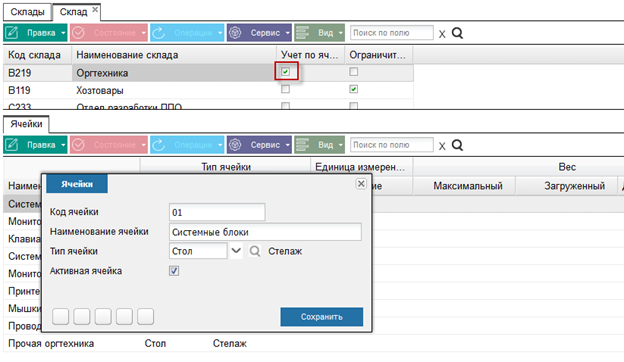Click the Сервис gear button in top toolbar
This screenshot has width=624, height=362.
pos(235,33)
